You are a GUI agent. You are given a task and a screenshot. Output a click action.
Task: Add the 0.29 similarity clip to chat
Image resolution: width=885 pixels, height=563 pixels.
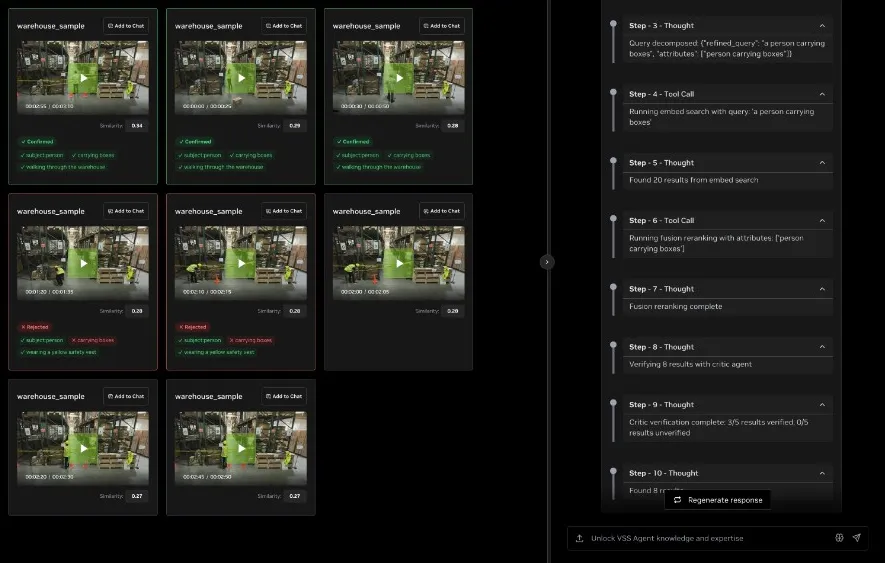(284, 26)
